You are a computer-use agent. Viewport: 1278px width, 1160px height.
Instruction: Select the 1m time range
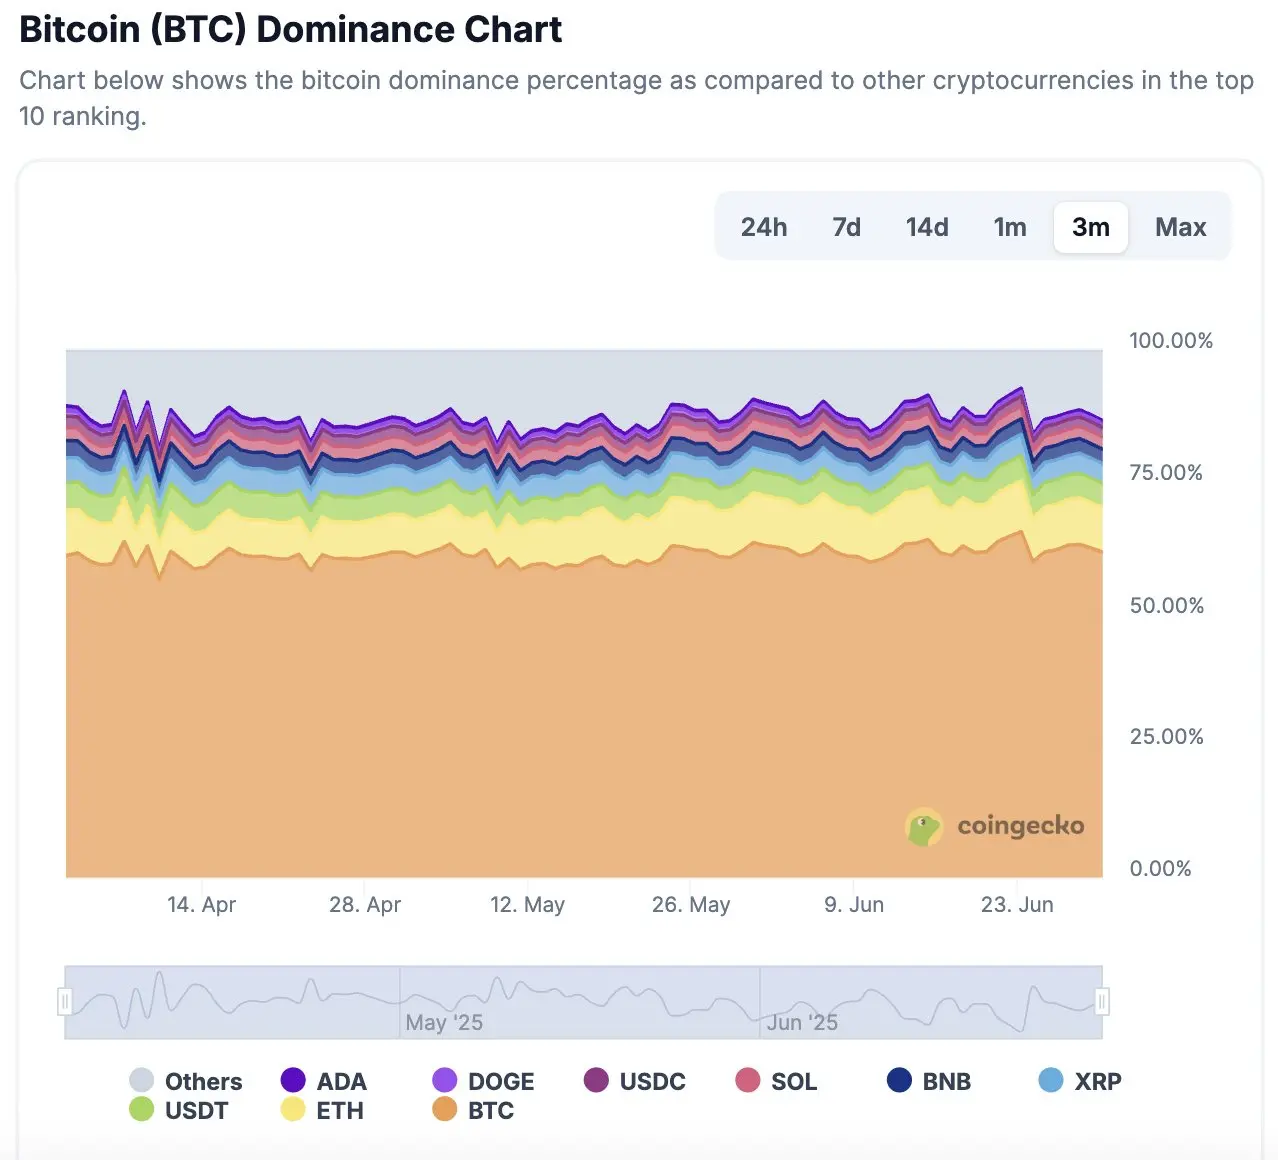1010,227
